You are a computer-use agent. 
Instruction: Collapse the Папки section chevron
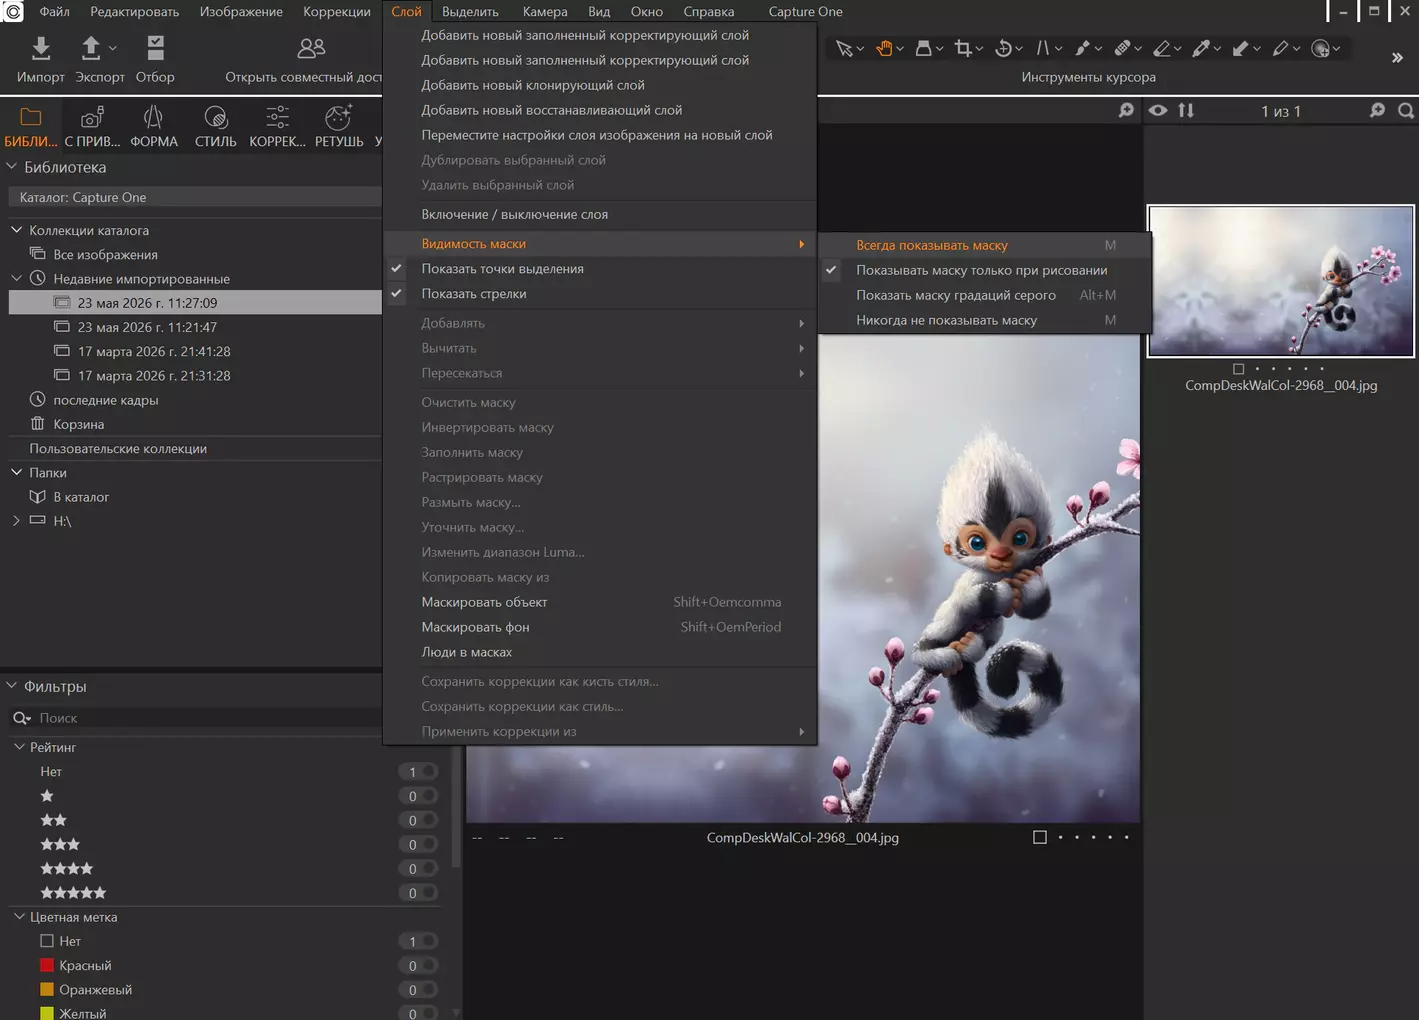[x=17, y=472]
